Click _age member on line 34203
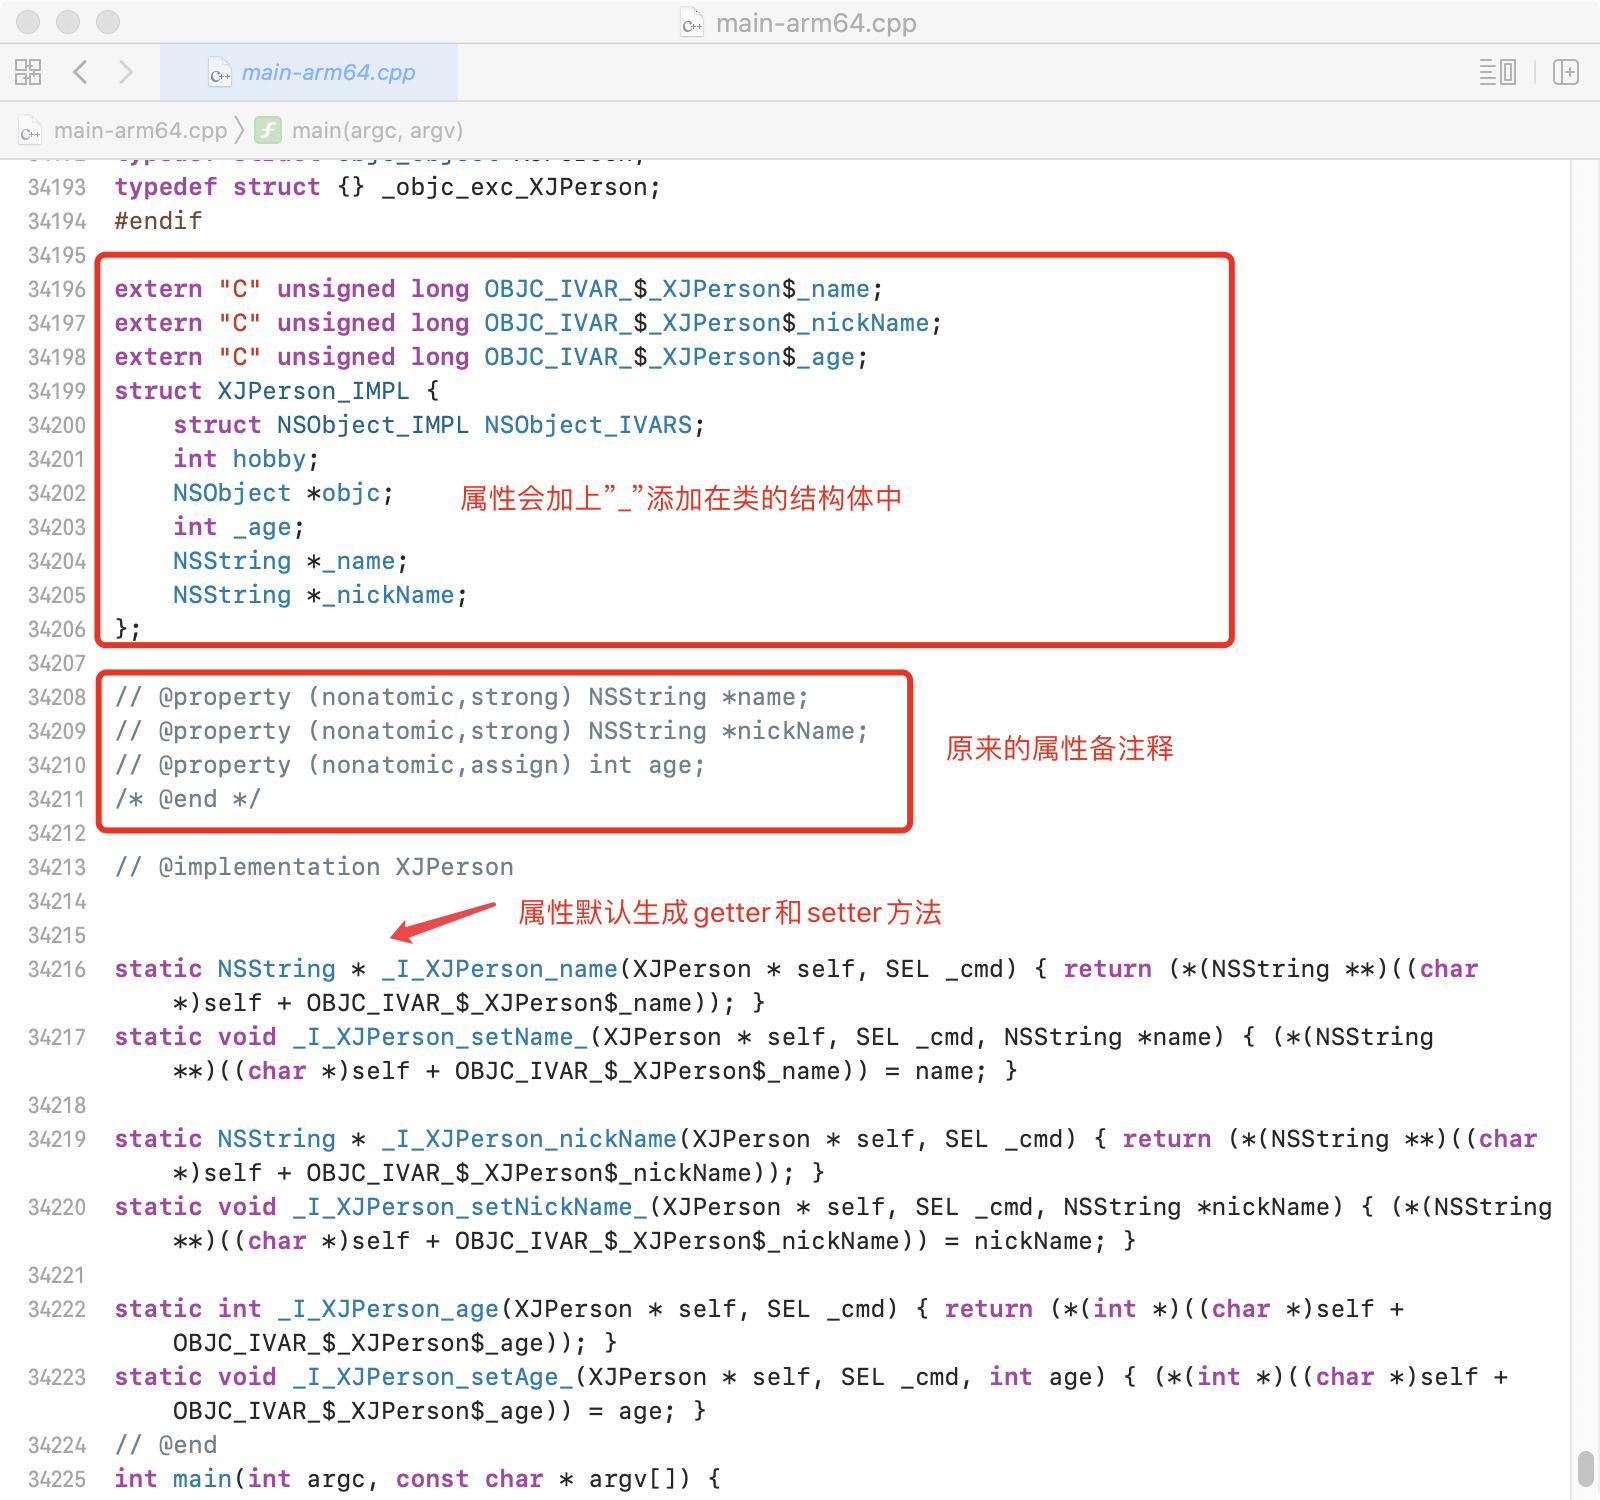Screen dimensions: 1600x1500 pos(262,527)
